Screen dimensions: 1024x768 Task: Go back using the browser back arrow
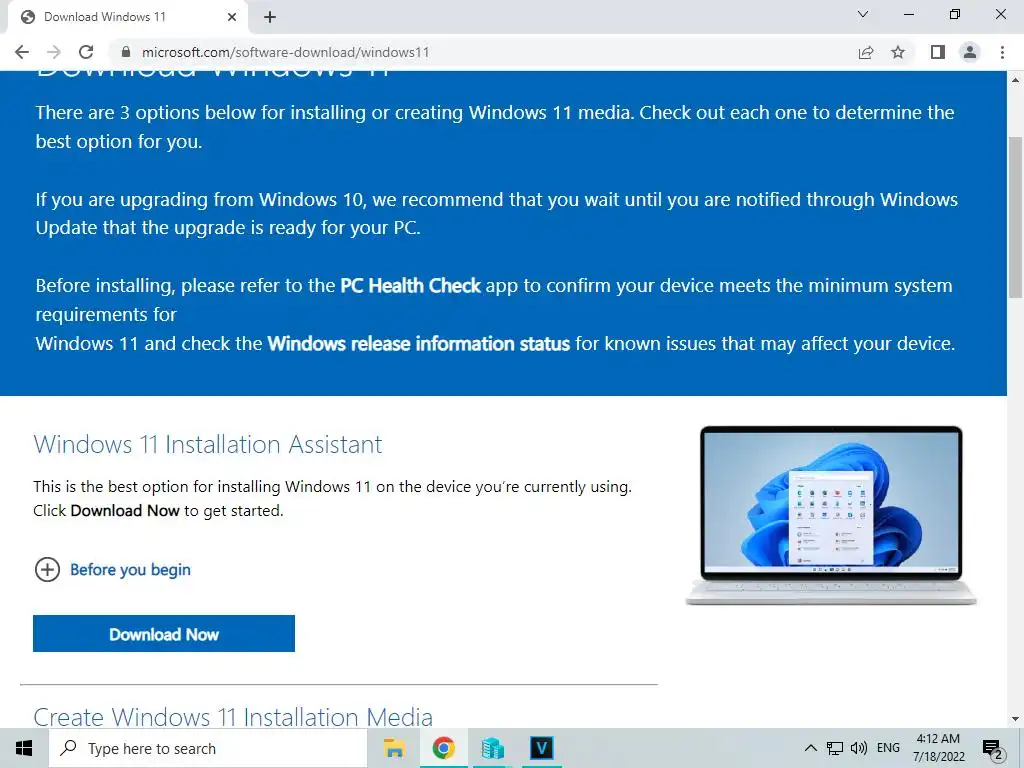(22, 52)
